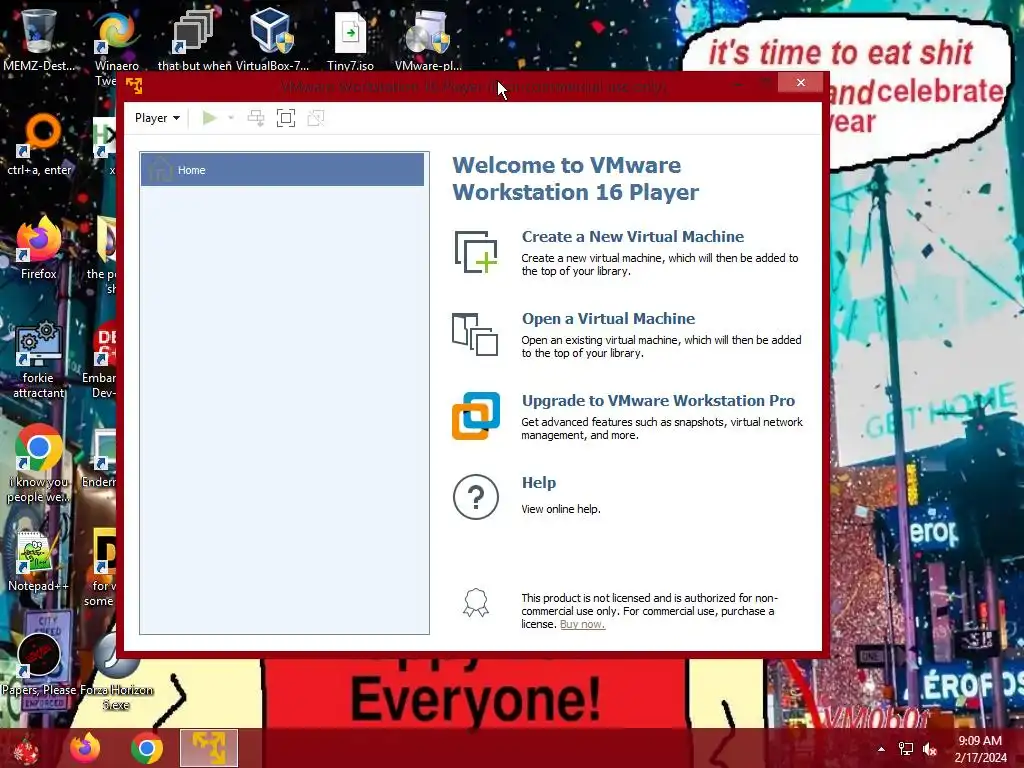This screenshot has width=1024, height=768.
Task: Launch Firefox from the taskbar
Action: tap(86, 748)
